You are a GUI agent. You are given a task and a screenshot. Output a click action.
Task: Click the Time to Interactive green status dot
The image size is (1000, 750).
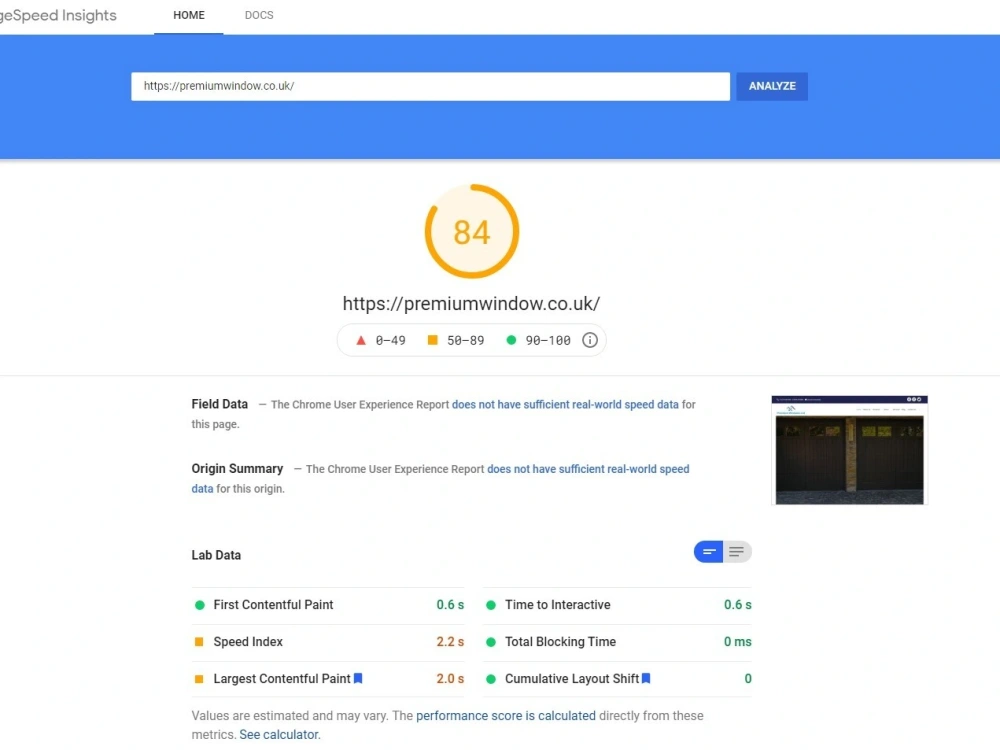490,605
